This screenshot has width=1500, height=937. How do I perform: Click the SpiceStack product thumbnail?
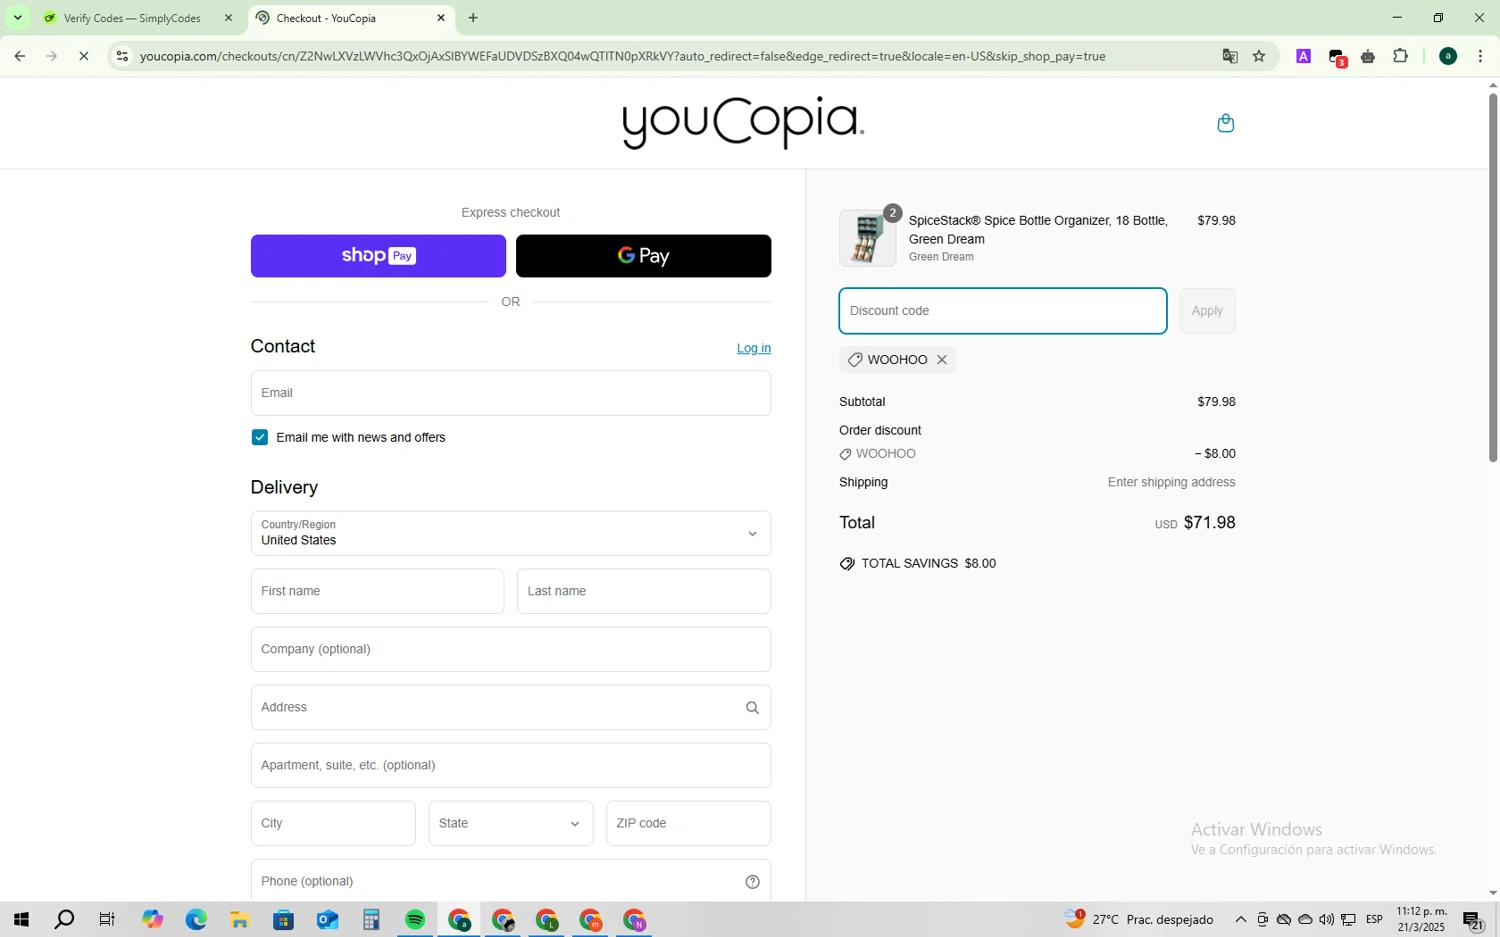pyautogui.click(x=867, y=239)
